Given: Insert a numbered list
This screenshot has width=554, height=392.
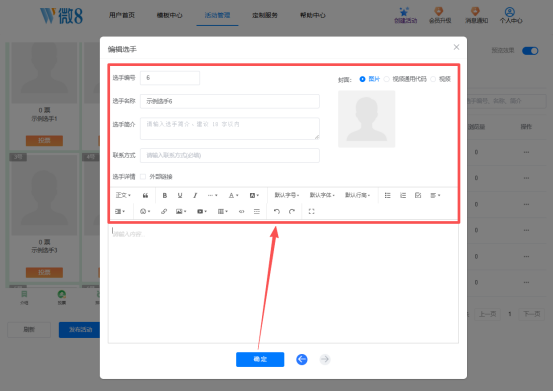Looking at the screenshot, I should coord(403,195).
